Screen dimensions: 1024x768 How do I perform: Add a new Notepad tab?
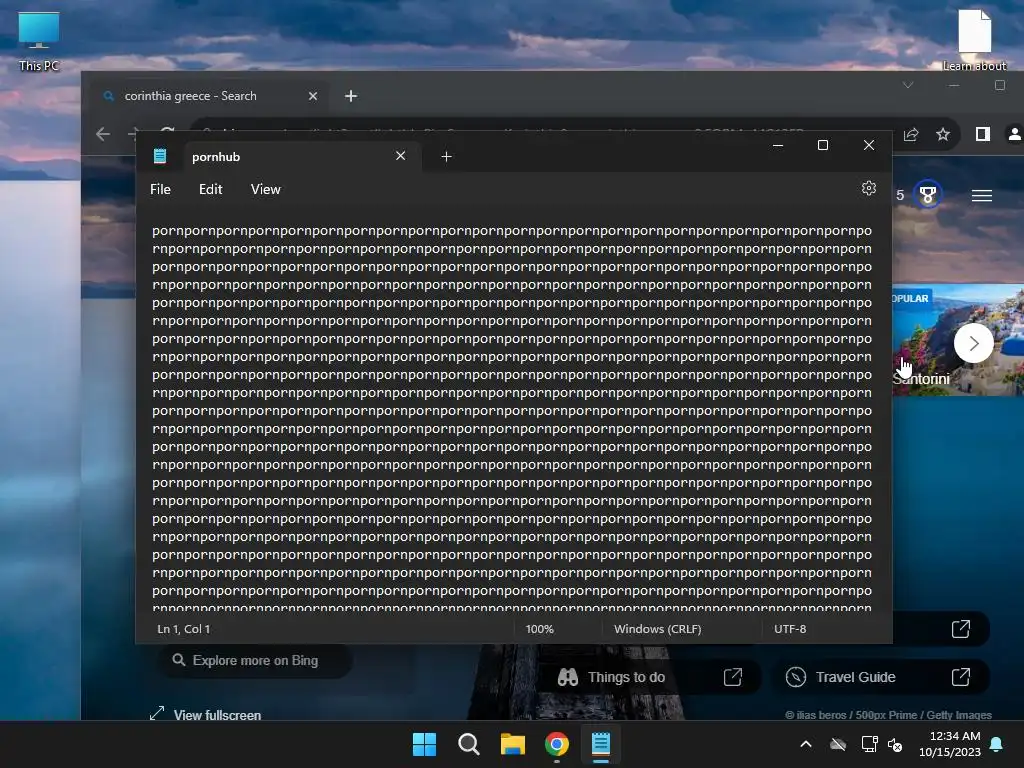pyautogui.click(x=446, y=157)
